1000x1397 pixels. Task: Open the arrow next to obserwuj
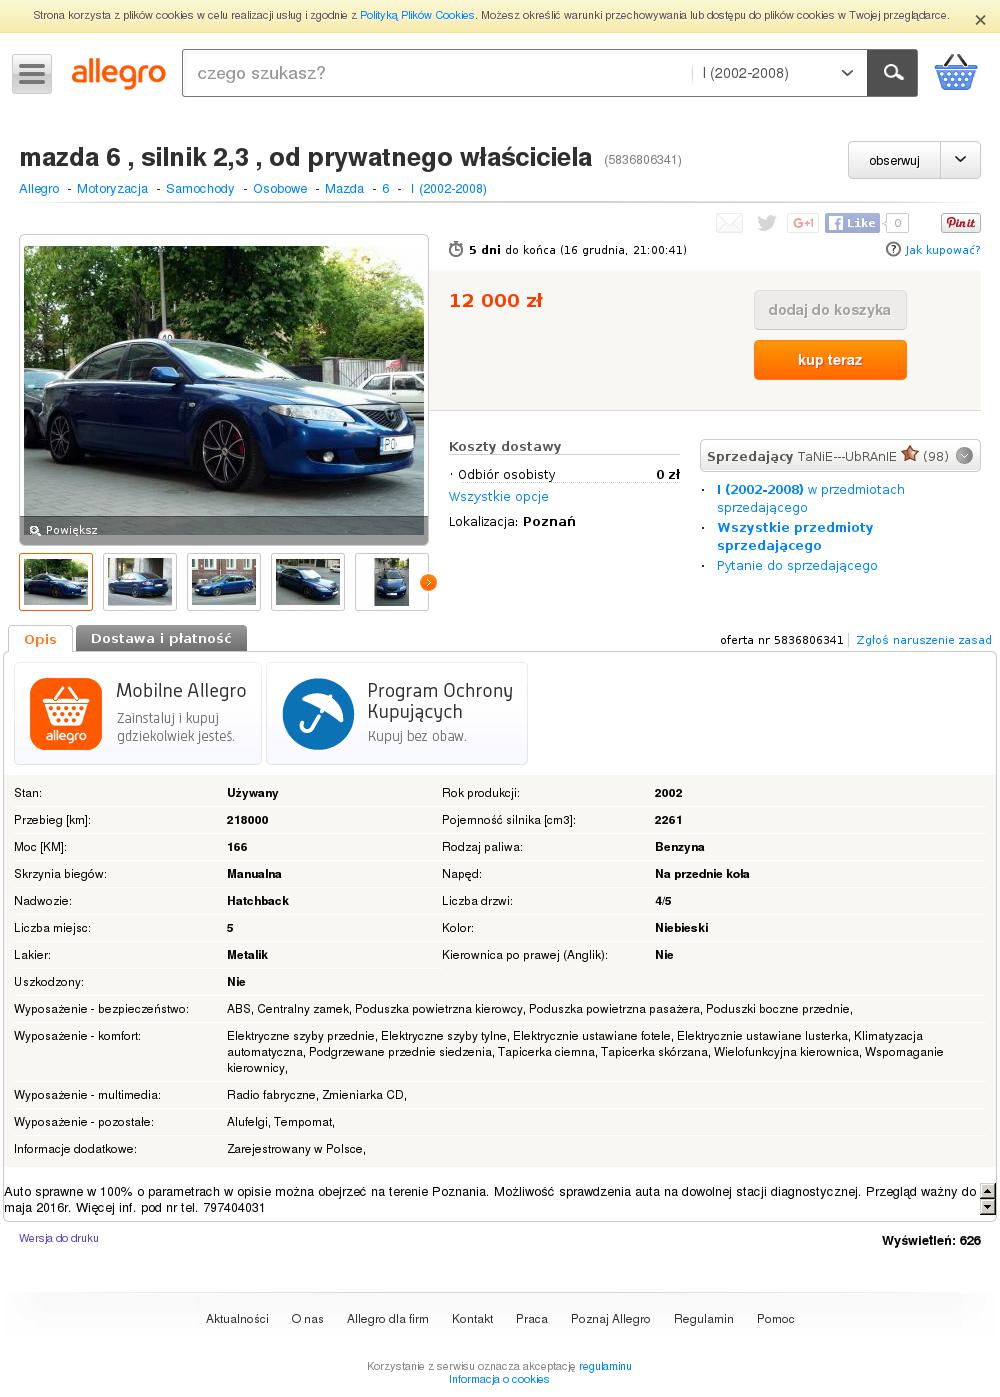tap(961, 160)
